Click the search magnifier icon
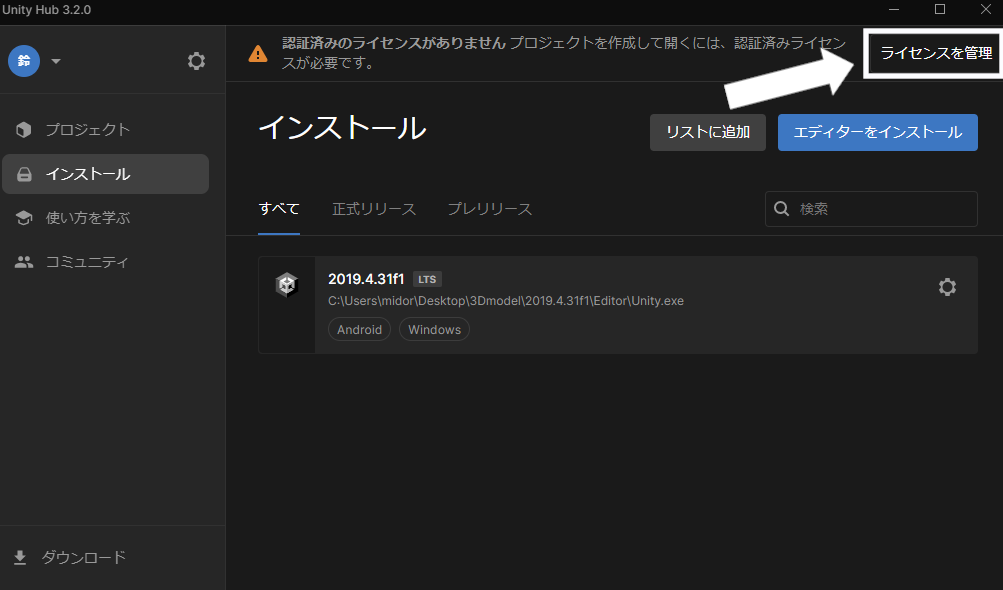 pyautogui.click(x=782, y=209)
